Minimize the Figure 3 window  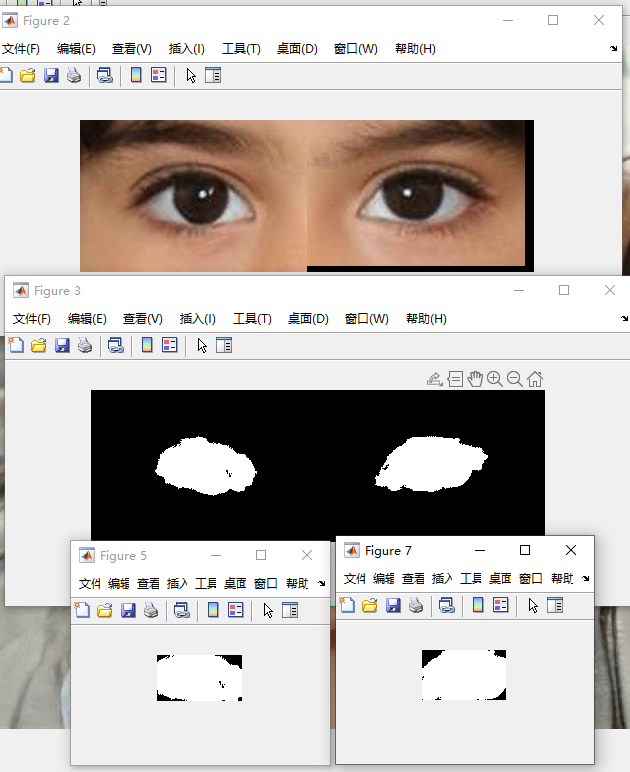click(x=519, y=290)
